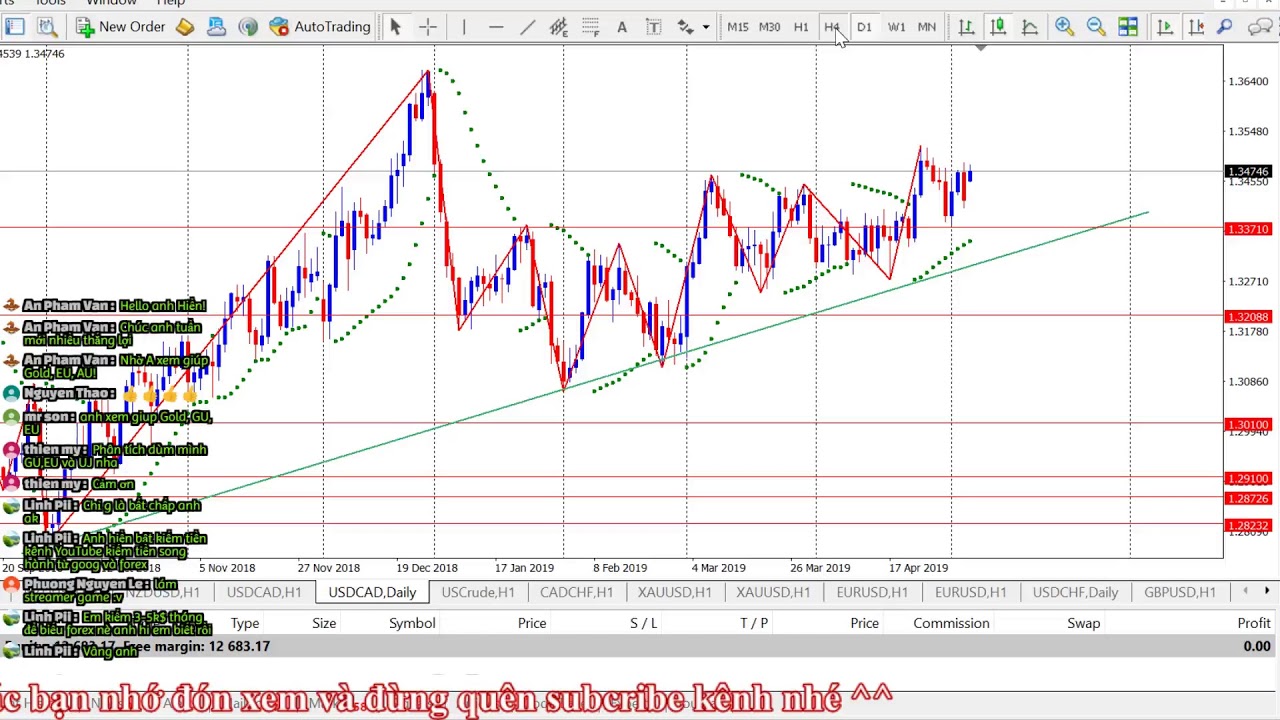The image size is (1280, 720).
Task: Sort trades by Commission column
Action: click(x=951, y=623)
